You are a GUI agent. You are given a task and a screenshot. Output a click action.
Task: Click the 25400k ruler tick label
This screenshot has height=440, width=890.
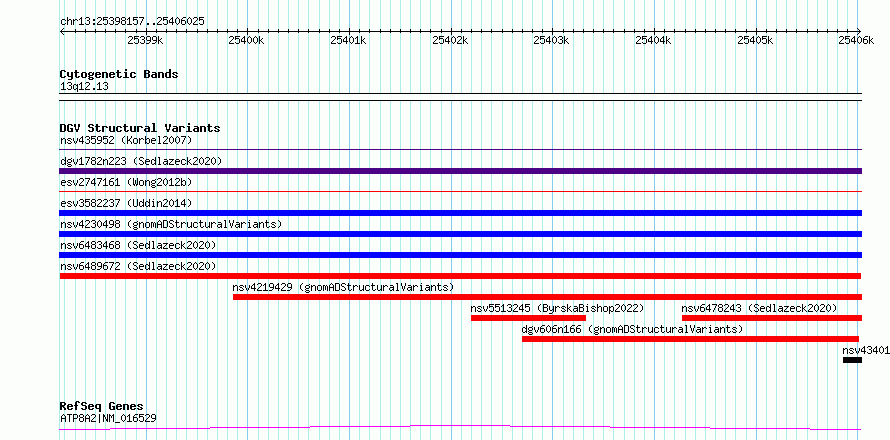[x=246, y=40]
